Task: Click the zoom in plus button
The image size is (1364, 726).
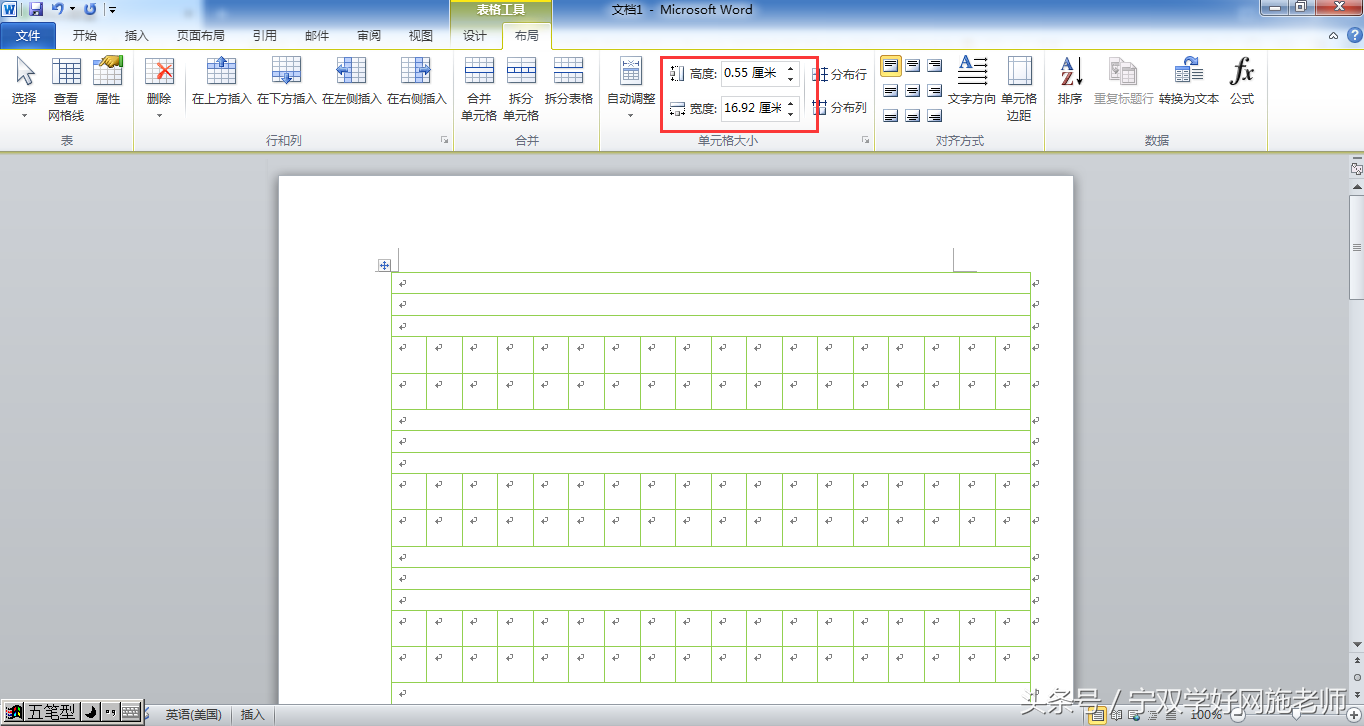Action: pyautogui.click(x=1353, y=714)
